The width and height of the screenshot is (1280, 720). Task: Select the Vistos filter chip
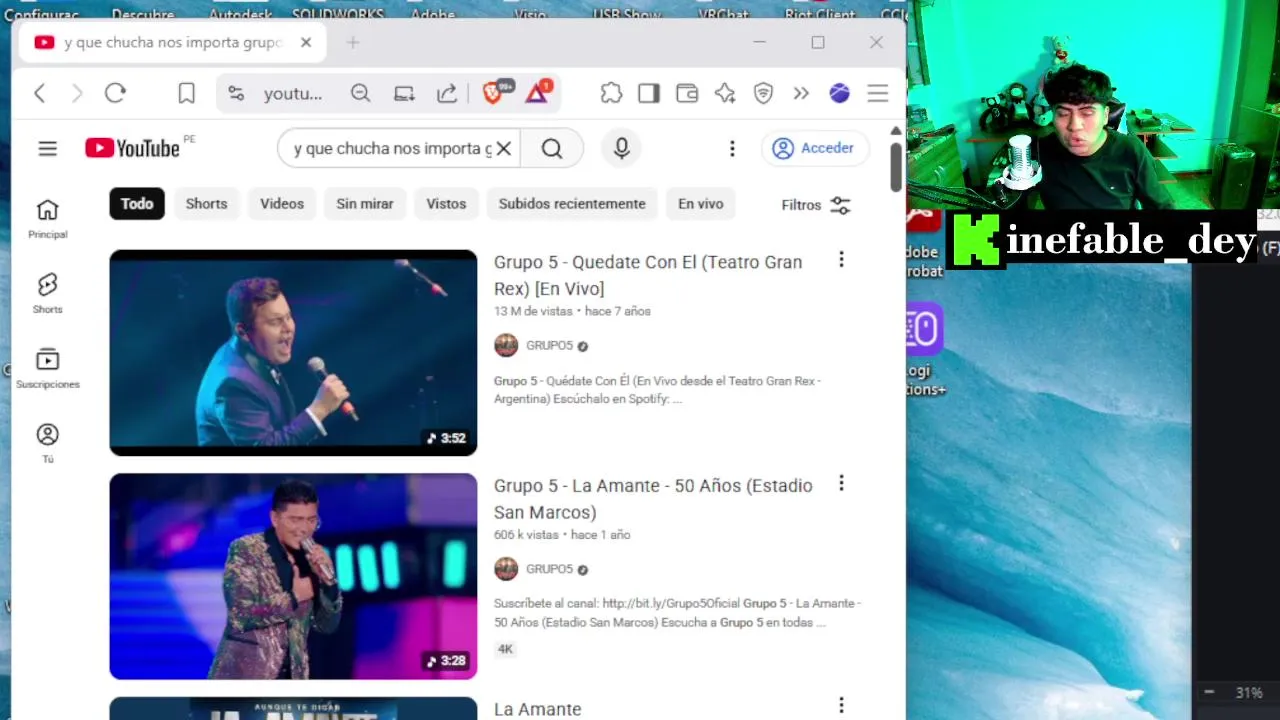pyautogui.click(x=446, y=203)
